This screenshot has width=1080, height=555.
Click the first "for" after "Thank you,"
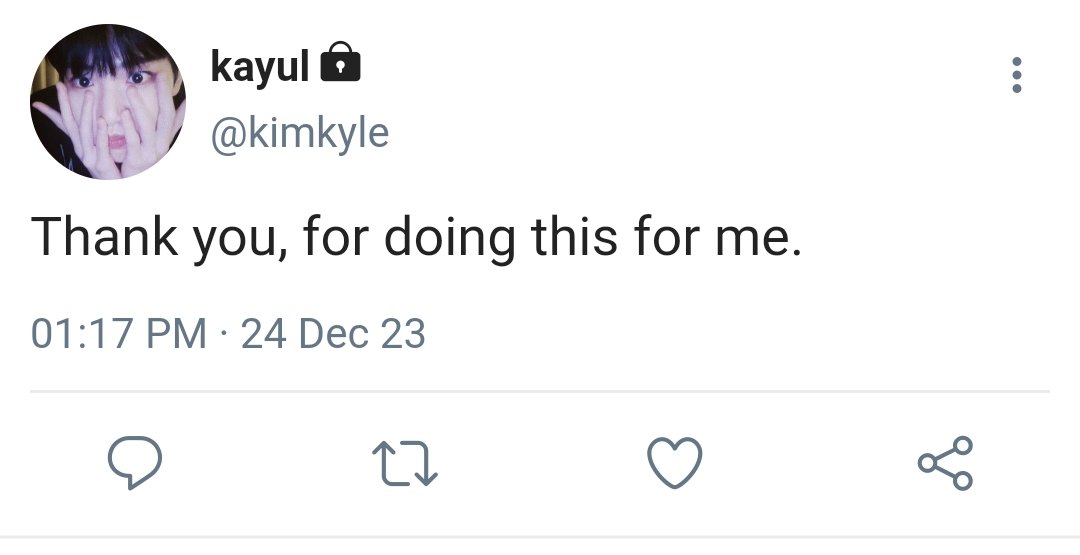click(x=336, y=240)
